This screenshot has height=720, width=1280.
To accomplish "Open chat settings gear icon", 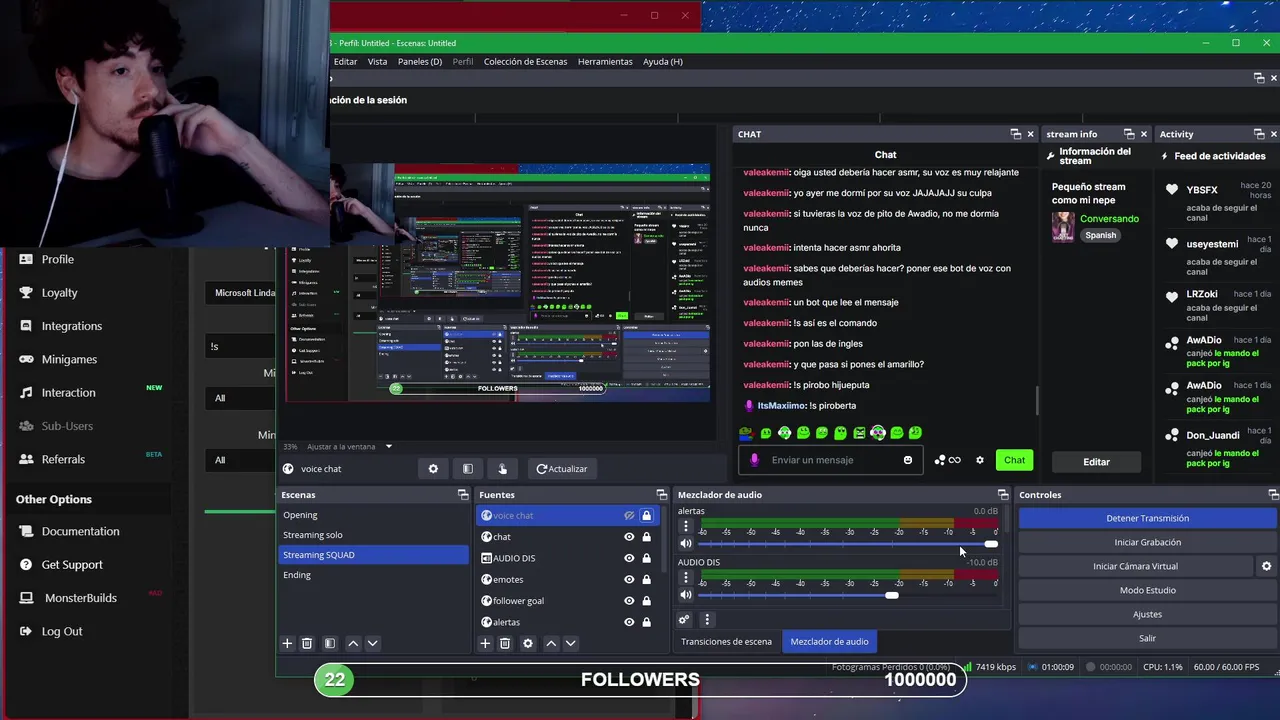I will 980,460.
